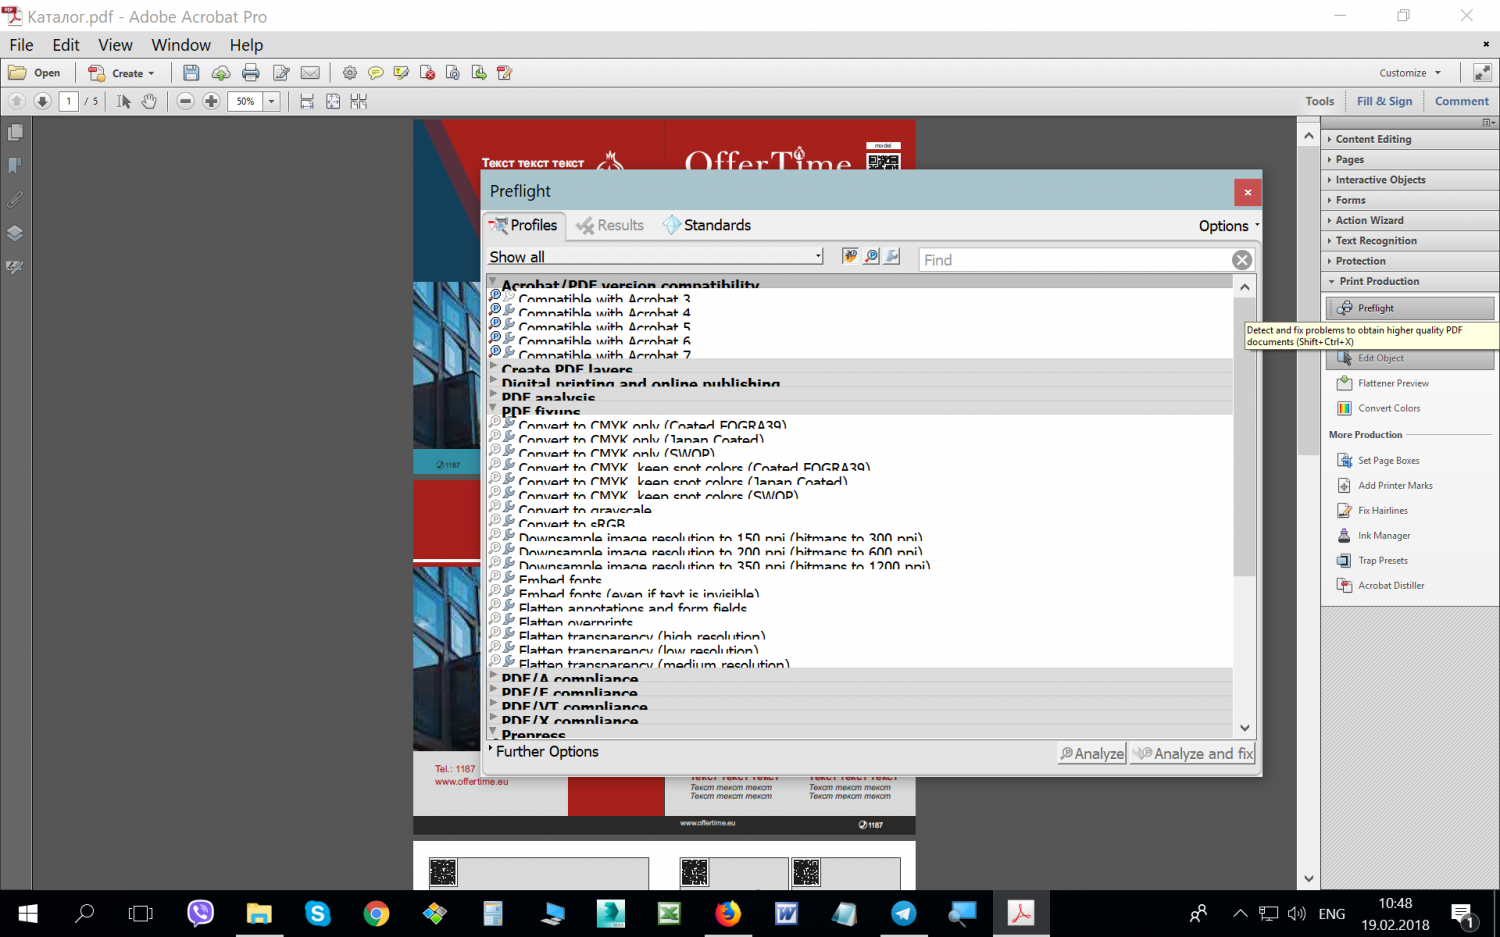This screenshot has width=1500, height=937.
Task: Expand the PDF/A compliance group
Action: point(493,677)
